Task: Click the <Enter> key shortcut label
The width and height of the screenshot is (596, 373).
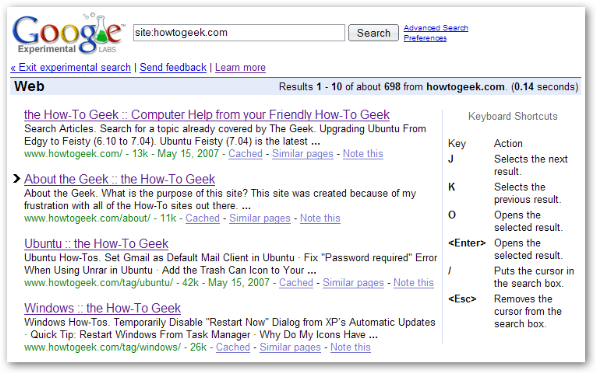Action: (467, 243)
